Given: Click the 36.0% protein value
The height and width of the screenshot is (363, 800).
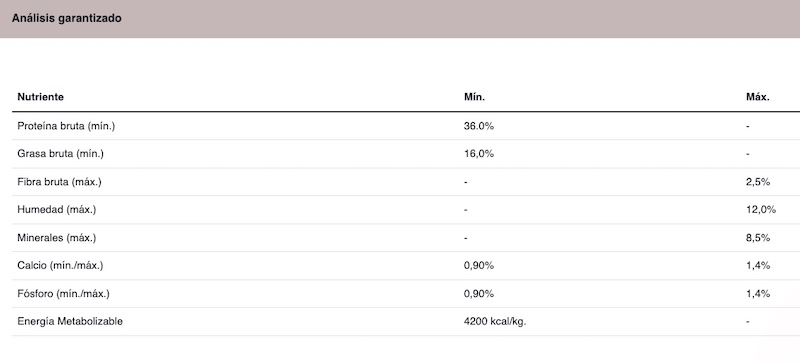Looking at the screenshot, I should pyautogui.click(x=479, y=126).
